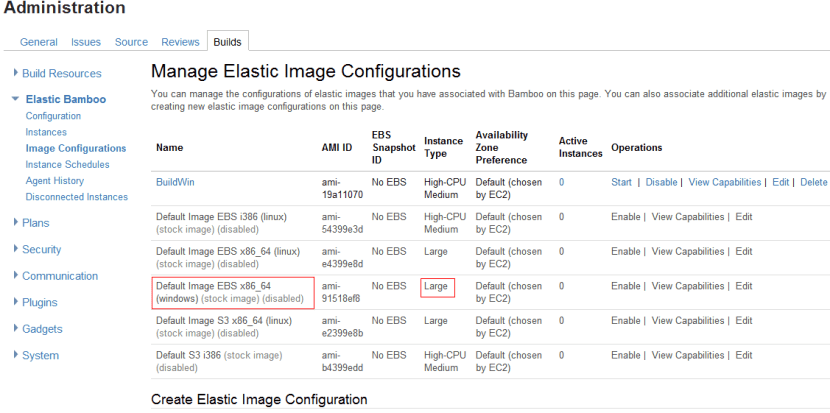Open the BuildWin image configuration
The width and height of the screenshot is (830, 413).
click(176, 182)
